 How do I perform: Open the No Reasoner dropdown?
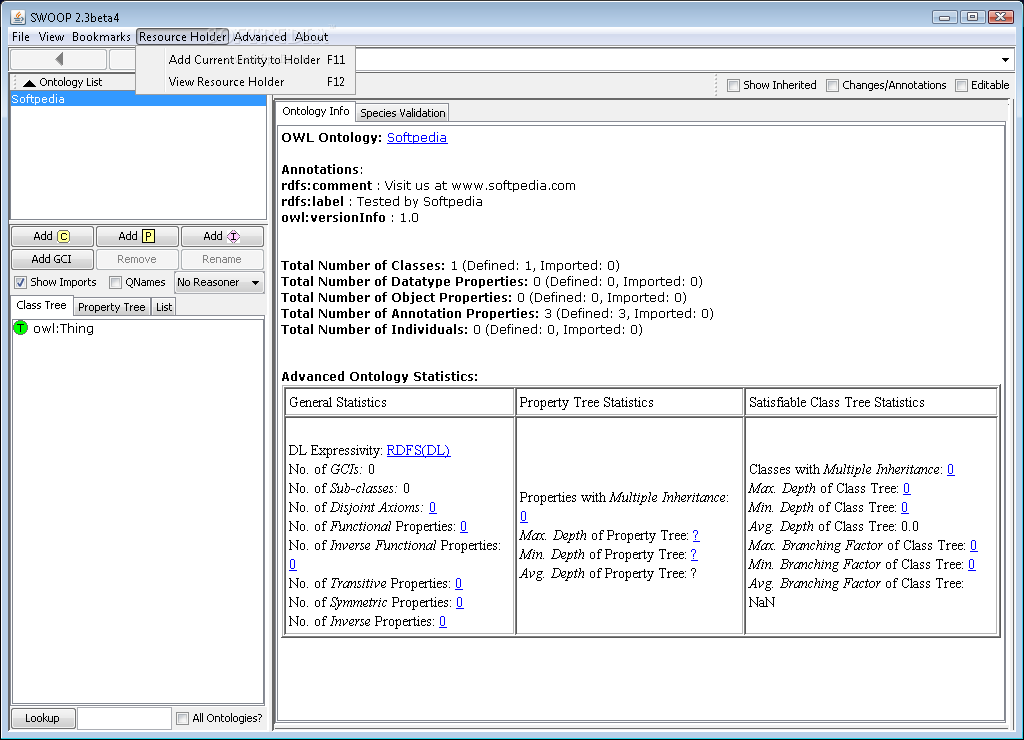[x=219, y=282]
